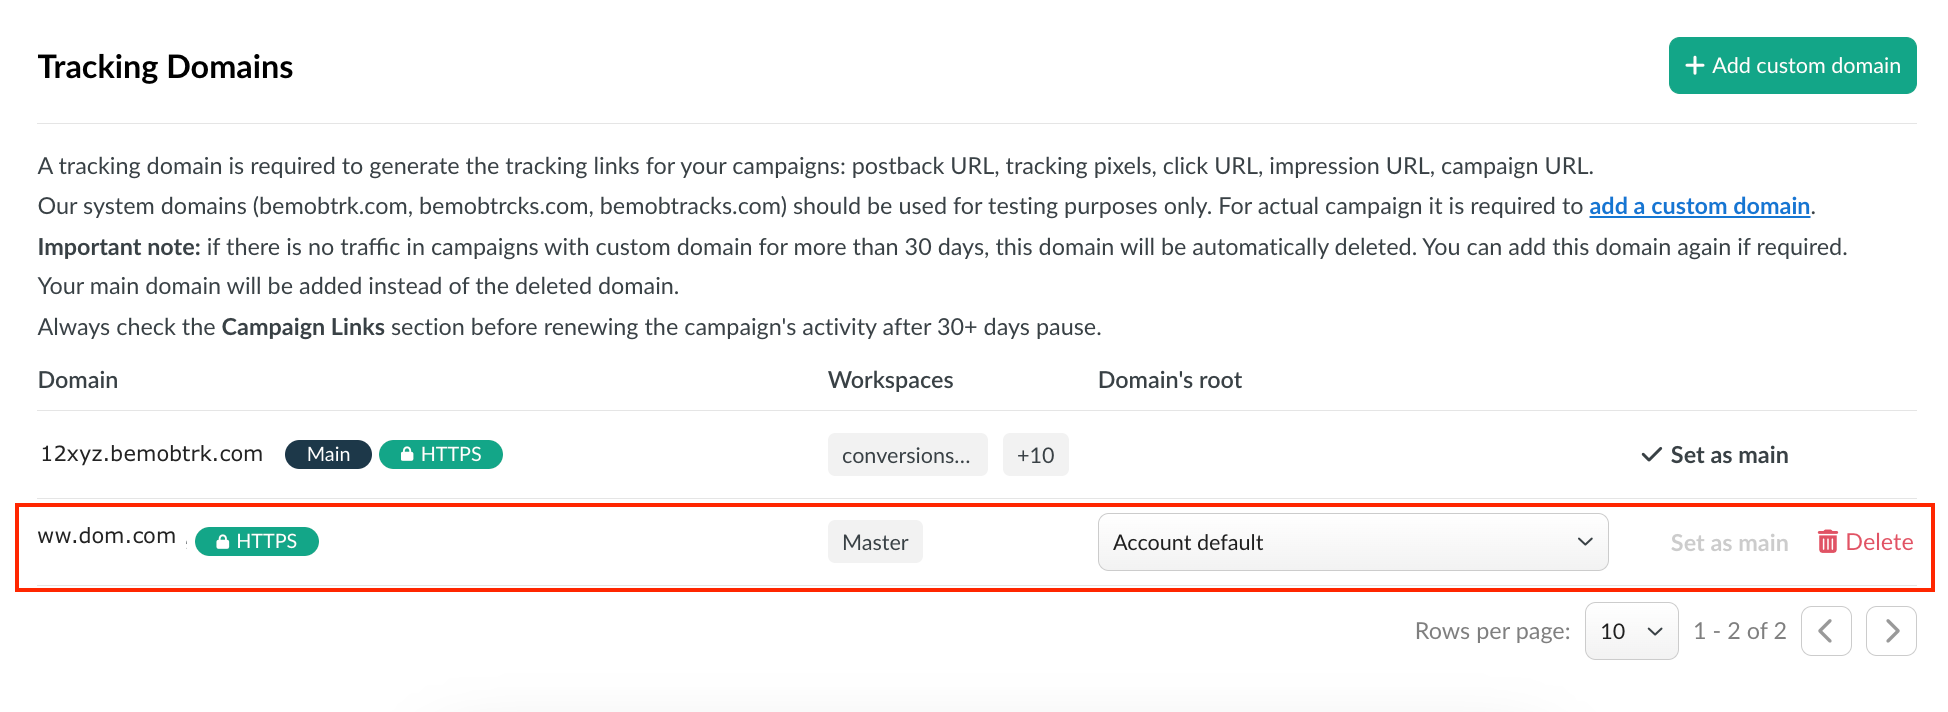
Task: Open the 'add a custom domain' link
Action: pyautogui.click(x=1699, y=206)
